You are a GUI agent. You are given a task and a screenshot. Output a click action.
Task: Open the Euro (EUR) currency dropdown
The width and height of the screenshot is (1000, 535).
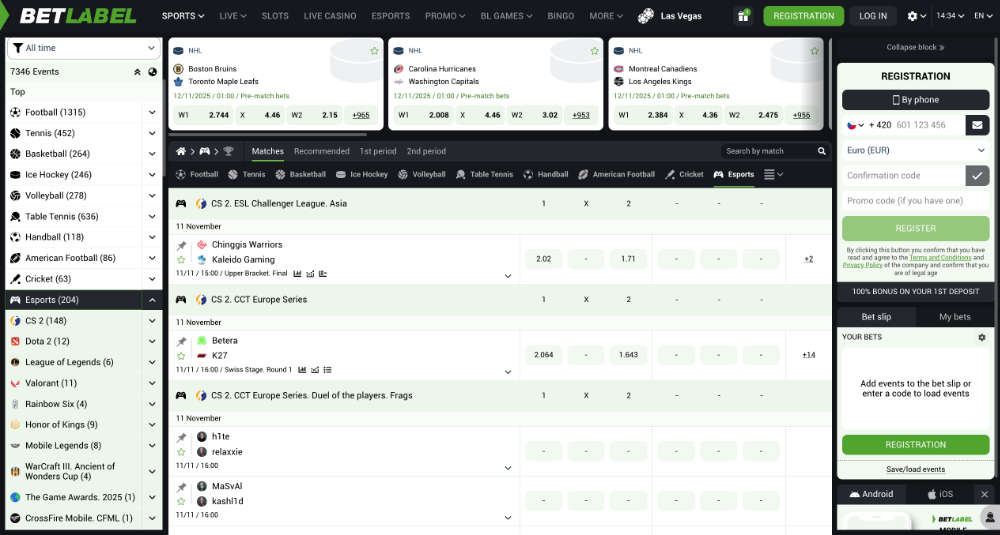[915, 150]
